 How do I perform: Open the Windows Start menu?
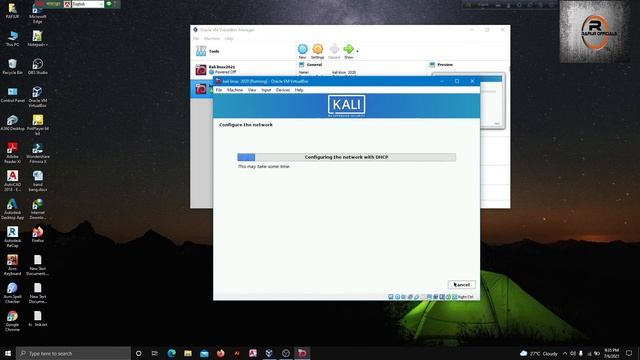pyautogui.click(x=8, y=353)
